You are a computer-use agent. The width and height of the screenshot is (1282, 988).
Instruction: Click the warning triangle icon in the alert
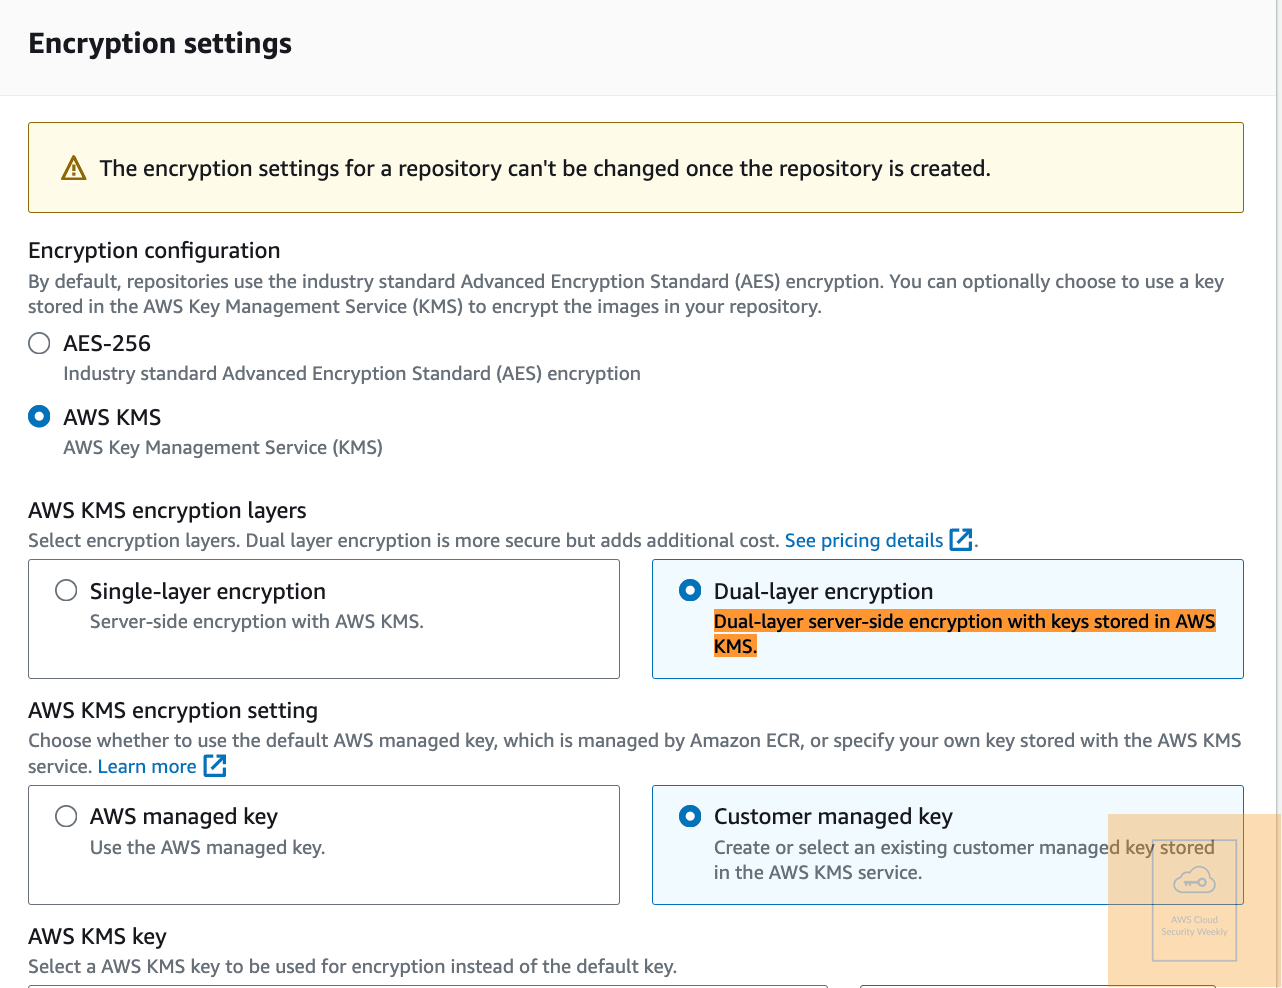pyautogui.click(x=74, y=168)
